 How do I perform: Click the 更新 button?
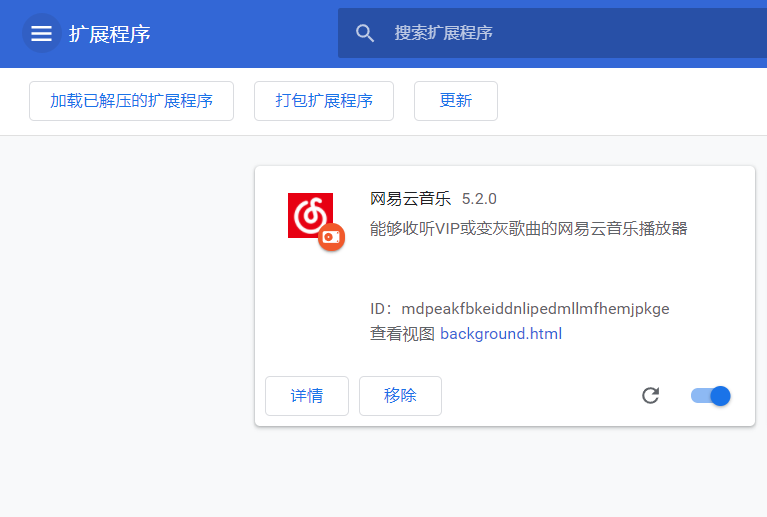456,101
